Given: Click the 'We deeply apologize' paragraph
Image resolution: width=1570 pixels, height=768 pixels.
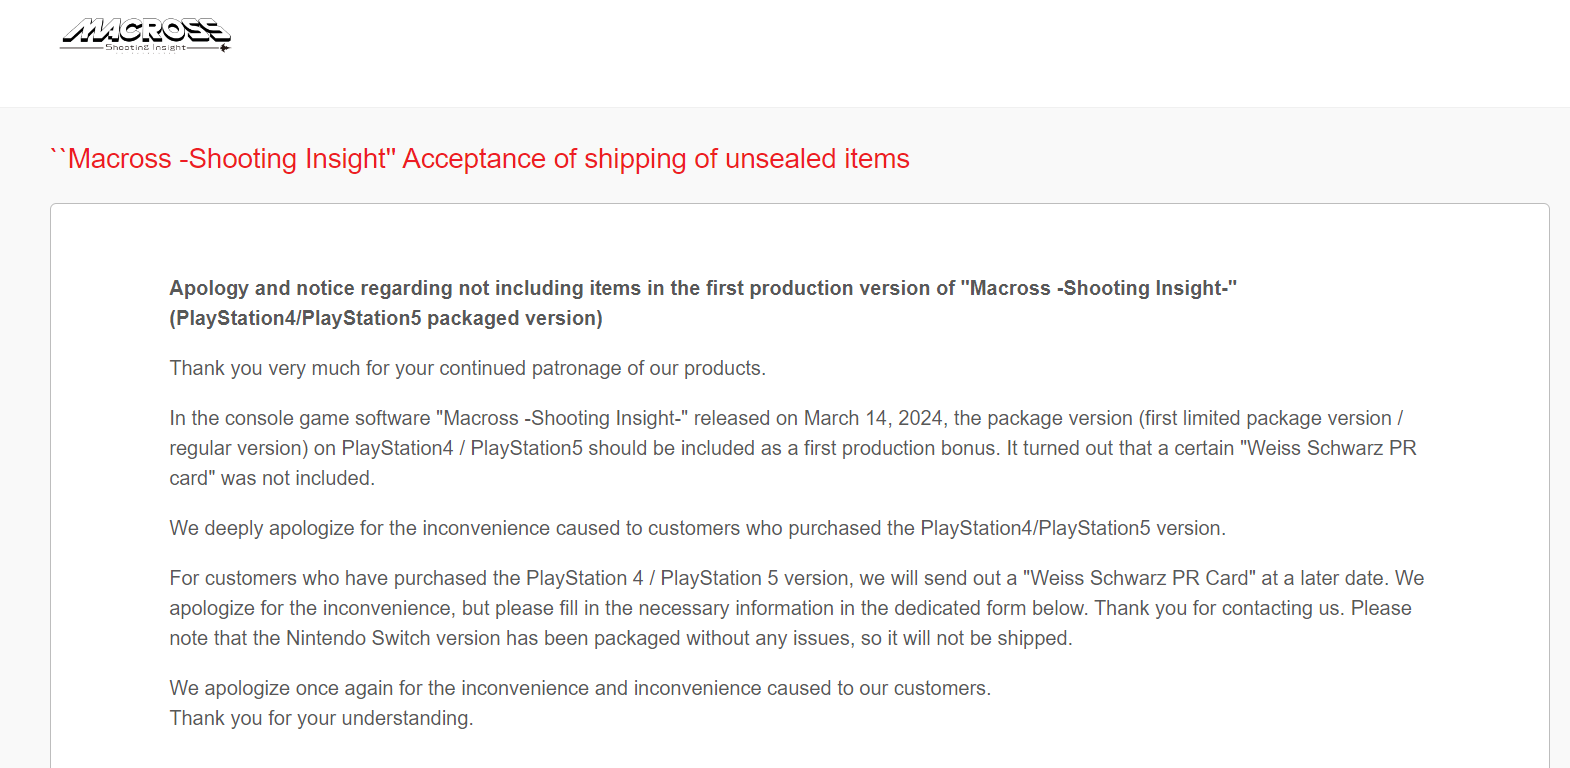Looking at the screenshot, I should (x=697, y=528).
